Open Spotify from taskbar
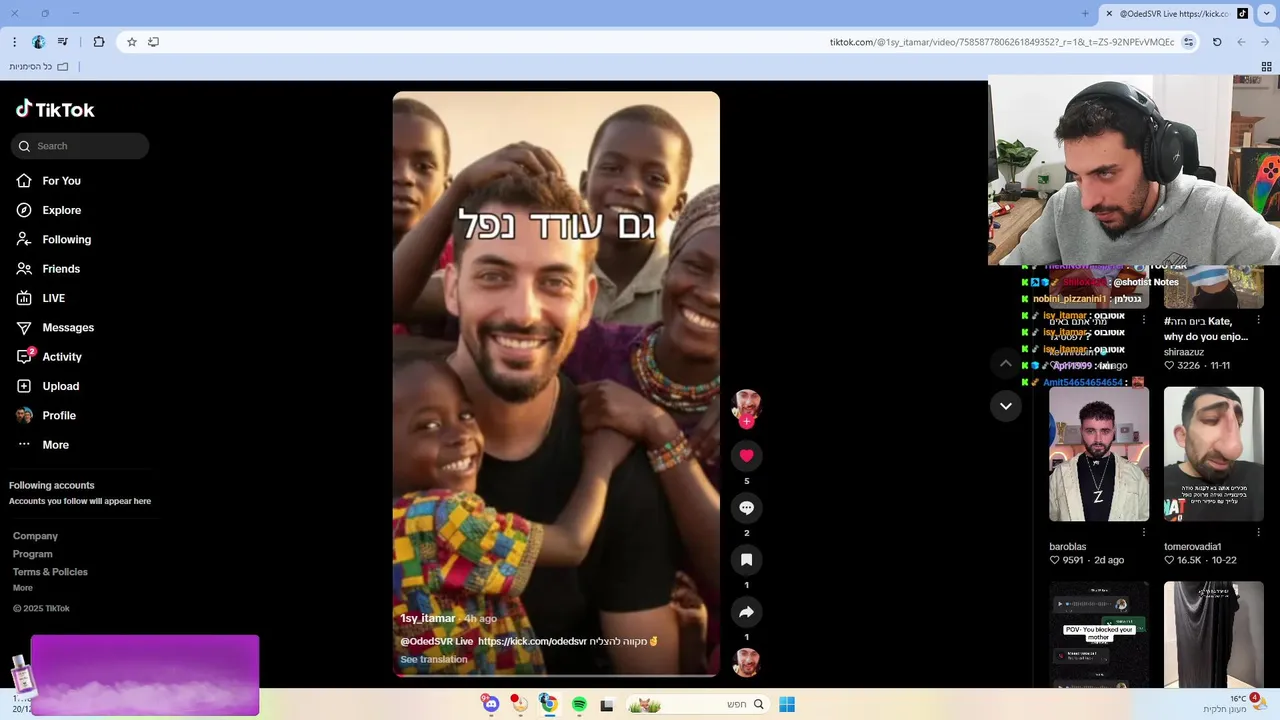This screenshot has height=720, width=1280. click(579, 705)
